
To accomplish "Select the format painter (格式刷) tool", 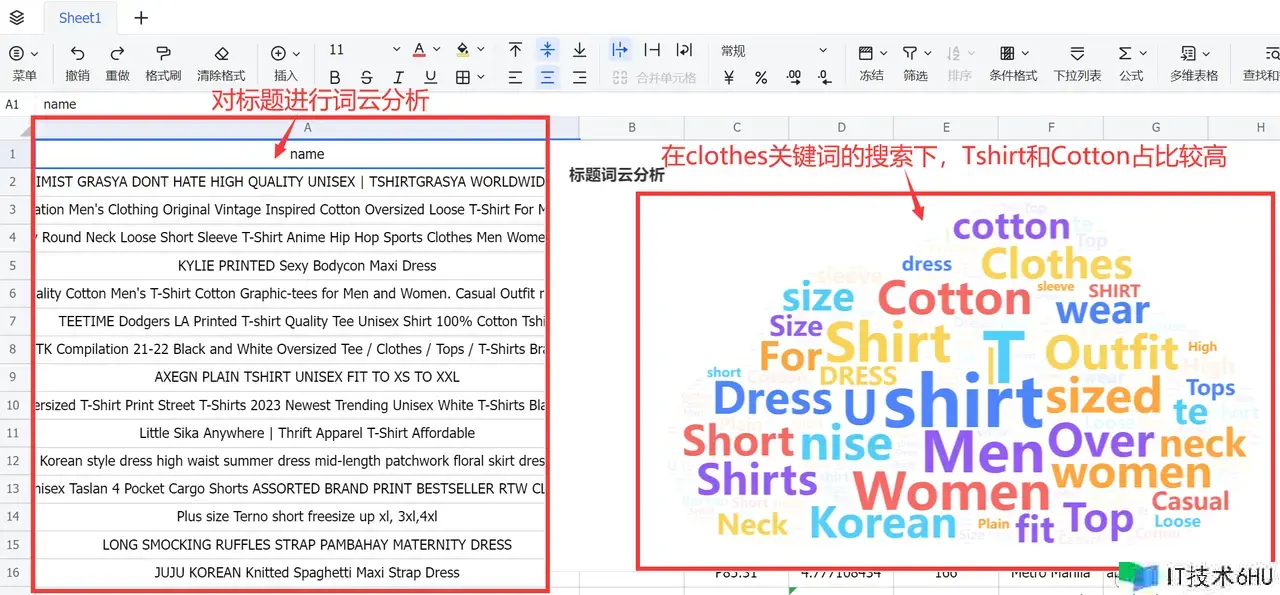I will 163,53.
